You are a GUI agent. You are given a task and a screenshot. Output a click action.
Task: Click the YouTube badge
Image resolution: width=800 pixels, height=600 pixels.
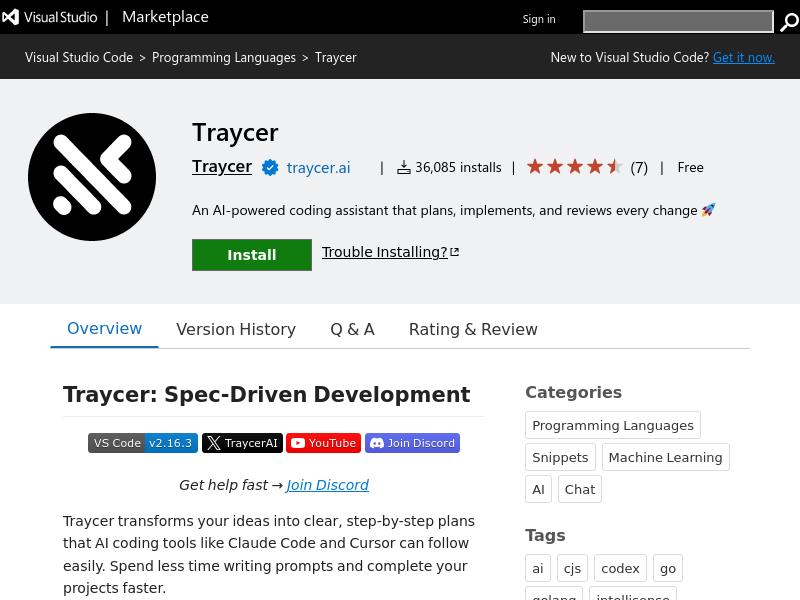(323, 443)
